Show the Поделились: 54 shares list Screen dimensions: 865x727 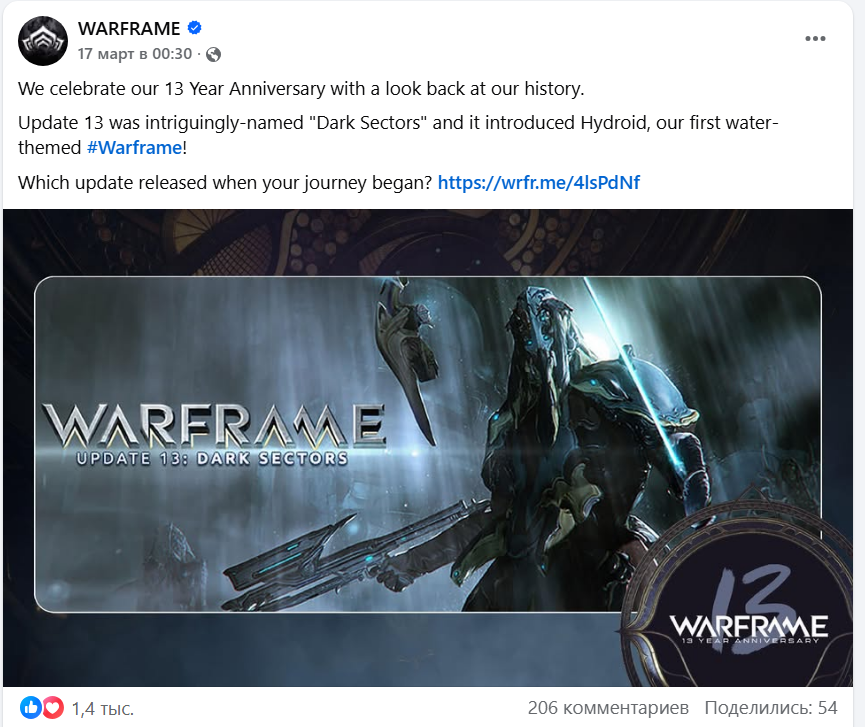(771, 708)
